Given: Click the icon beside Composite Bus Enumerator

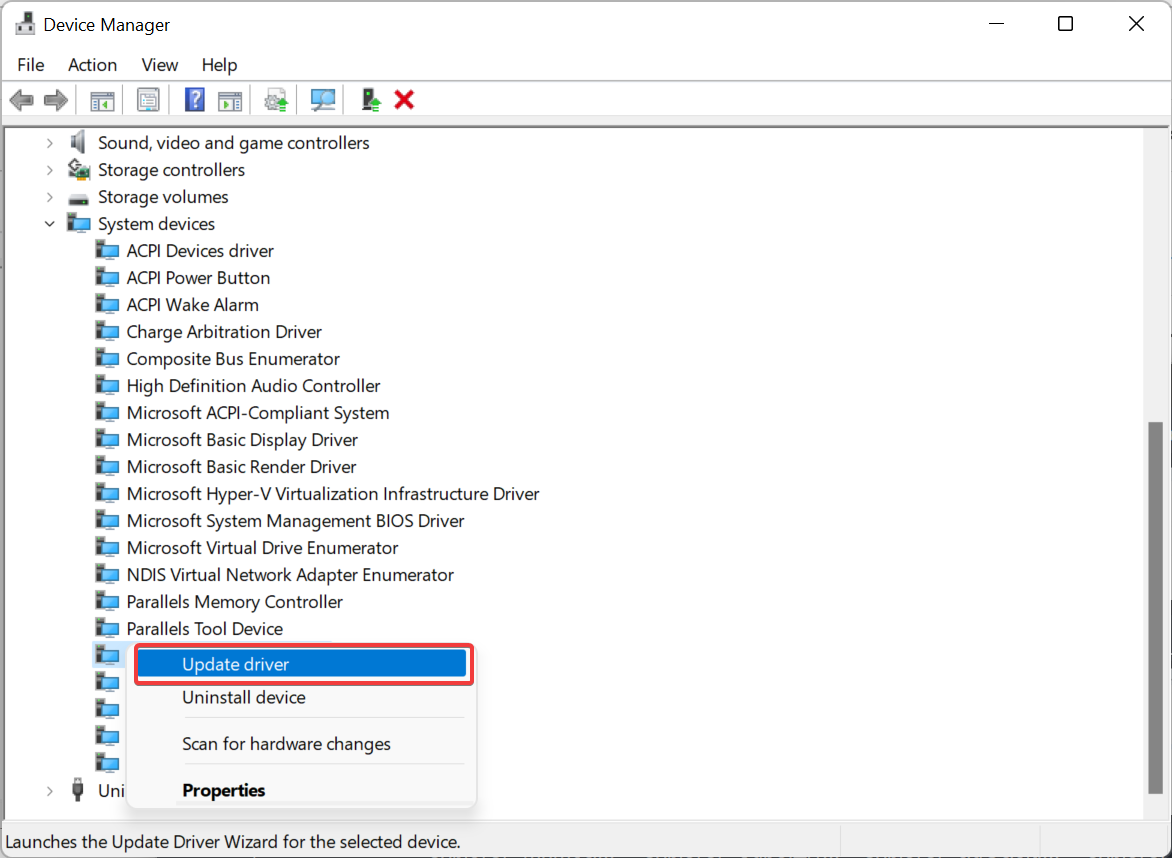Looking at the screenshot, I should pyautogui.click(x=108, y=358).
